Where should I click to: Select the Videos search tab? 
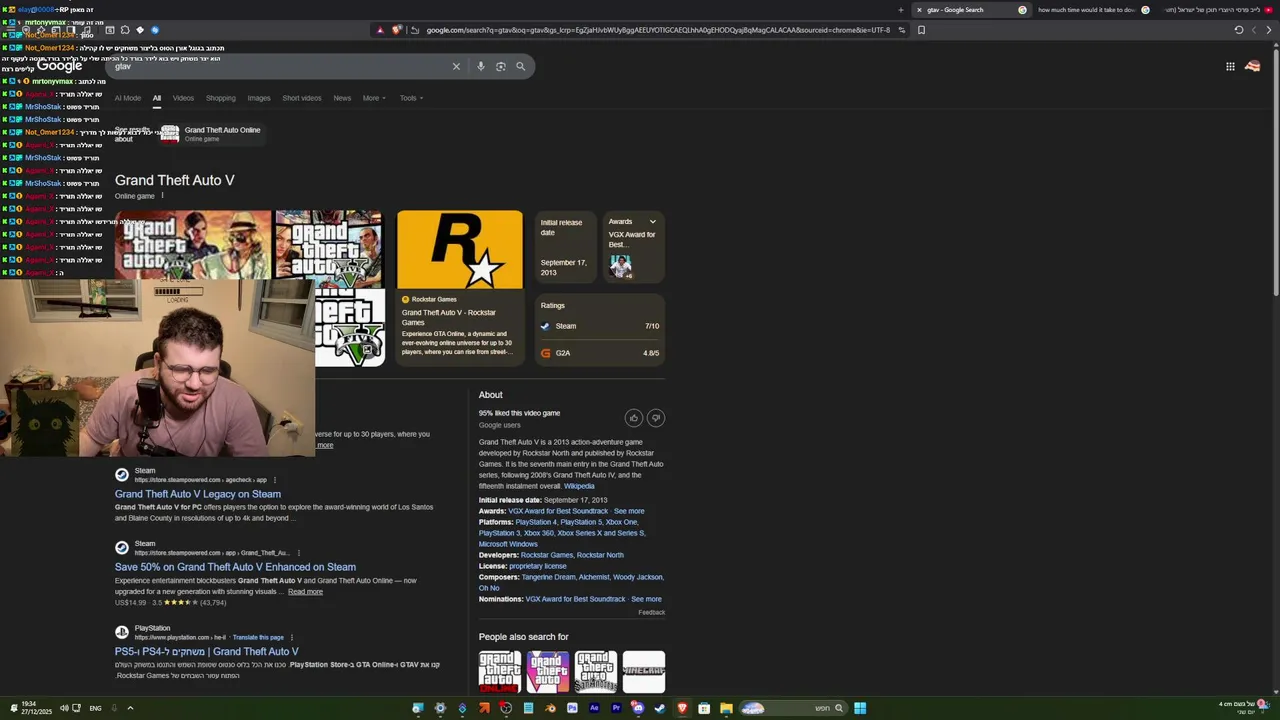183,98
